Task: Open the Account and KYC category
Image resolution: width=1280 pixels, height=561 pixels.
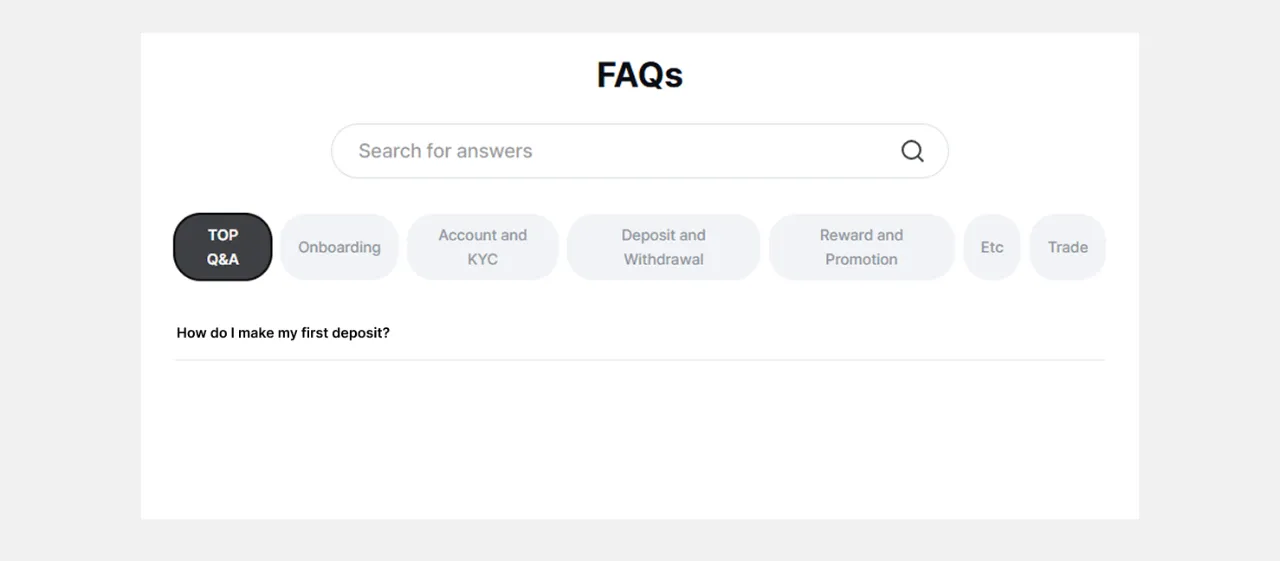Action: [482, 247]
